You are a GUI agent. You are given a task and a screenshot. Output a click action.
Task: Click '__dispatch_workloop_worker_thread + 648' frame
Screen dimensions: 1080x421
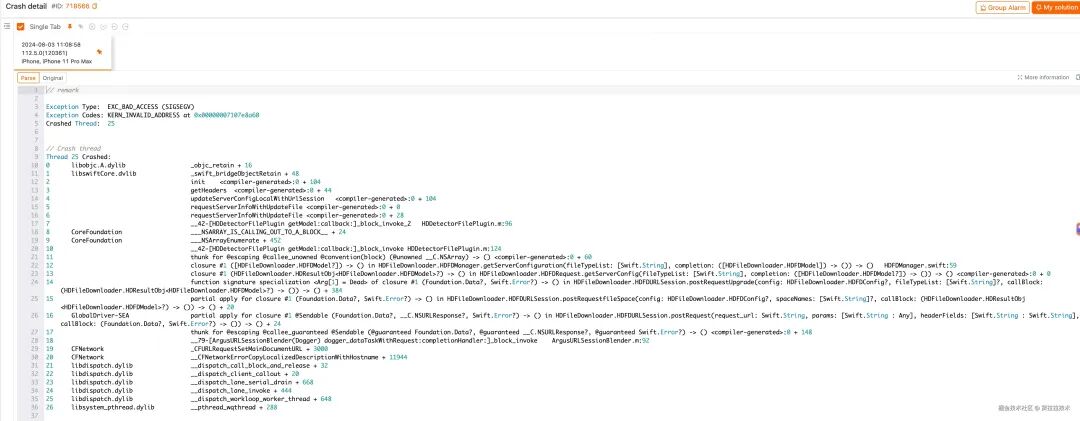(x=261, y=398)
